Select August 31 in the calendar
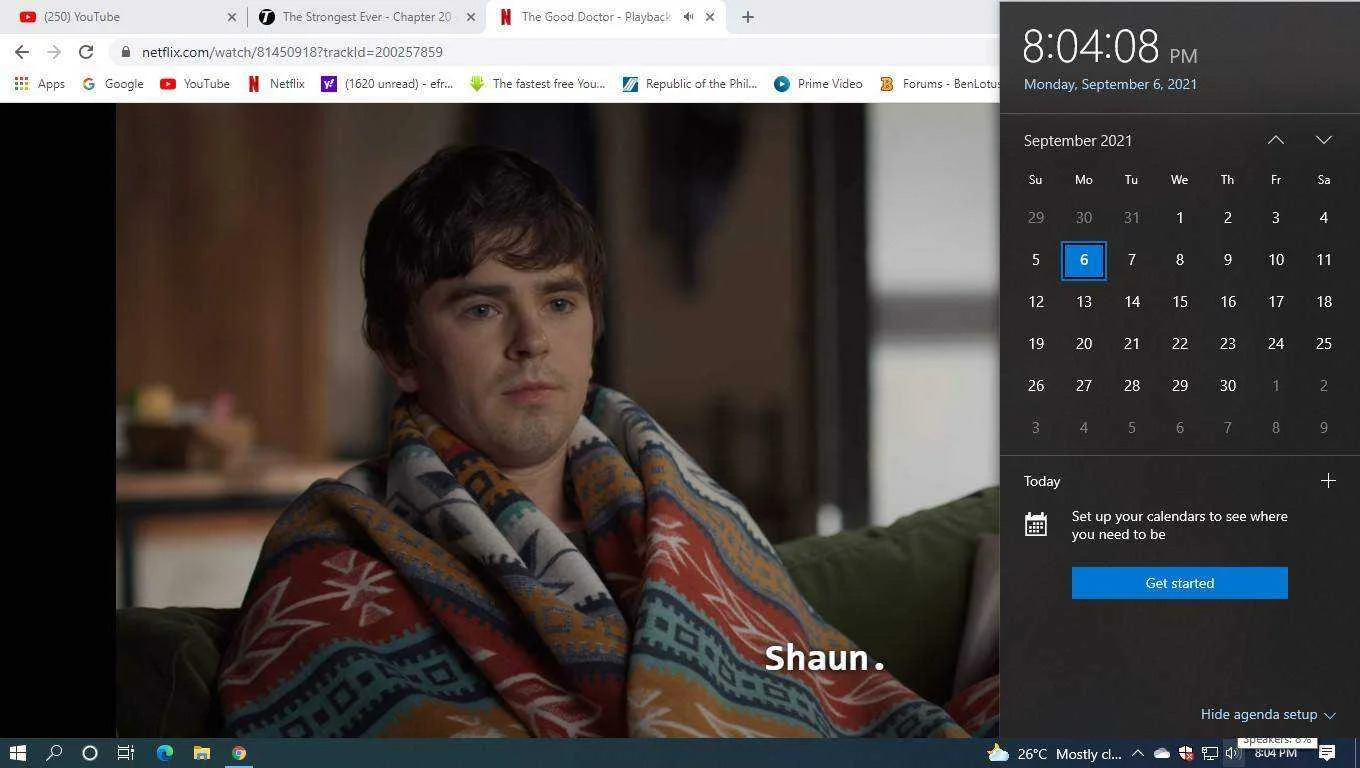This screenshot has width=1360, height=768. click(x=1132, y=218)
